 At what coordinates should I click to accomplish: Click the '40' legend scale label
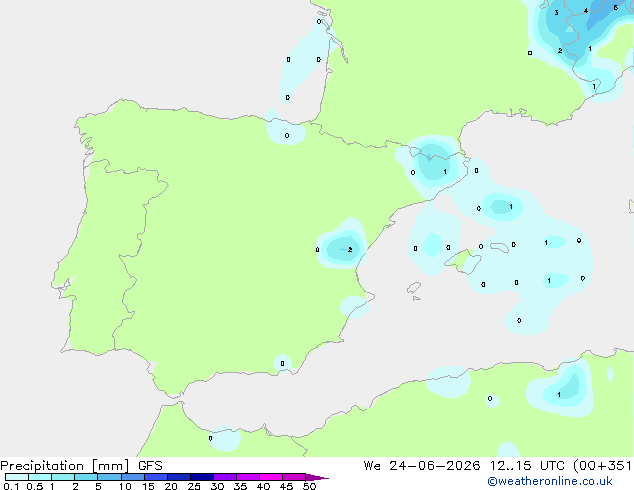[263, 486]
